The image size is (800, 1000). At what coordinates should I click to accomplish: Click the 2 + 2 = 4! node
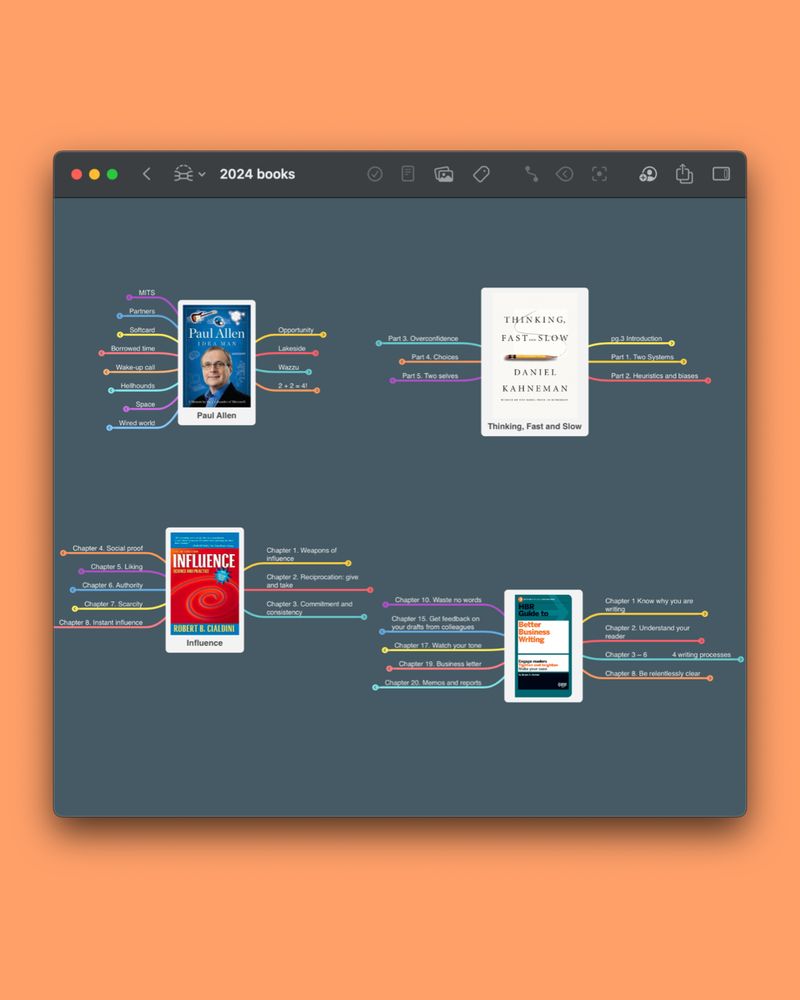coord(293,386)
